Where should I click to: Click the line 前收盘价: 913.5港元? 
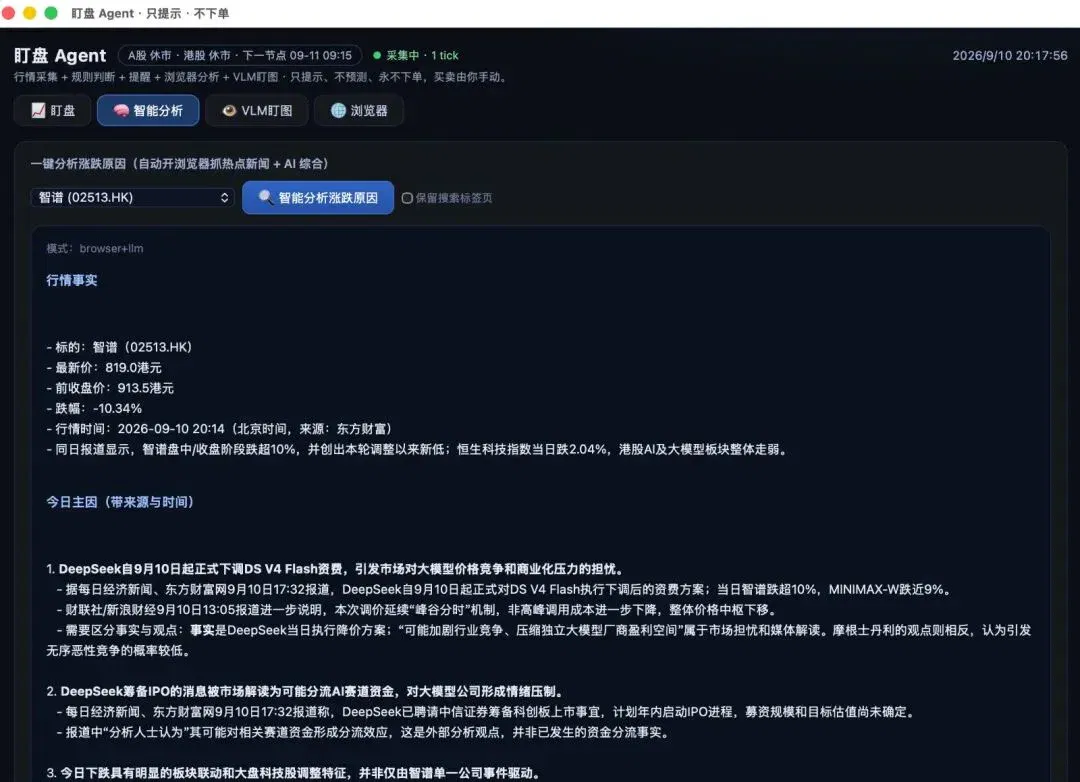[x=110, y=389]
